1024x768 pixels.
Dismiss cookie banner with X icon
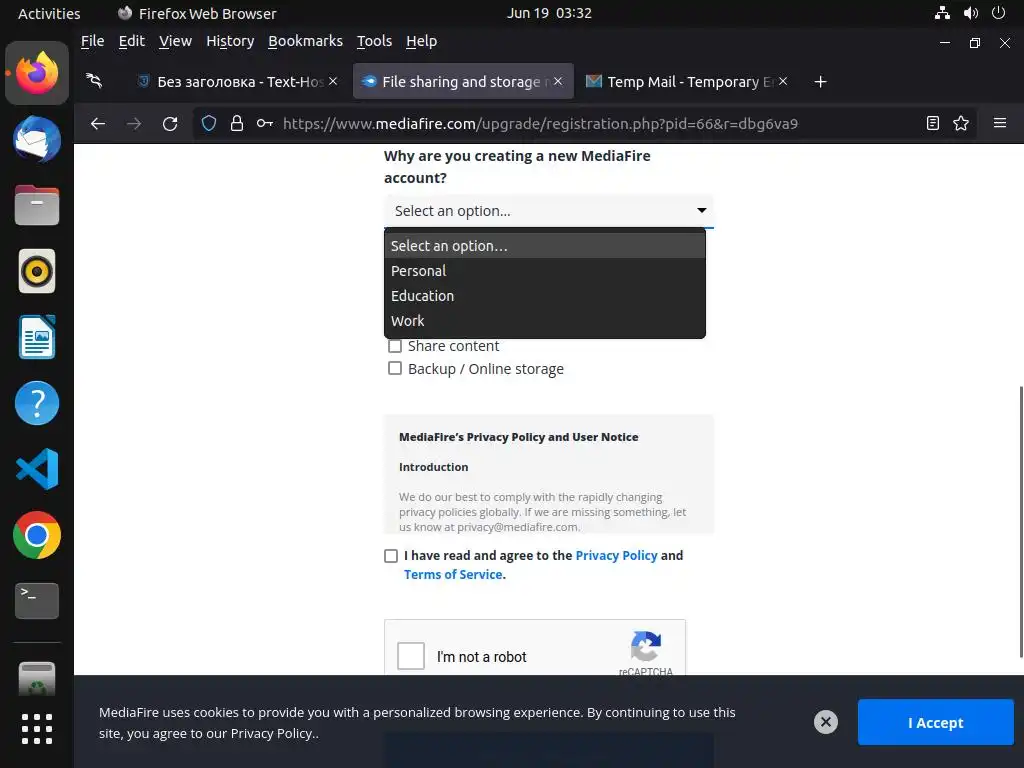825,722
